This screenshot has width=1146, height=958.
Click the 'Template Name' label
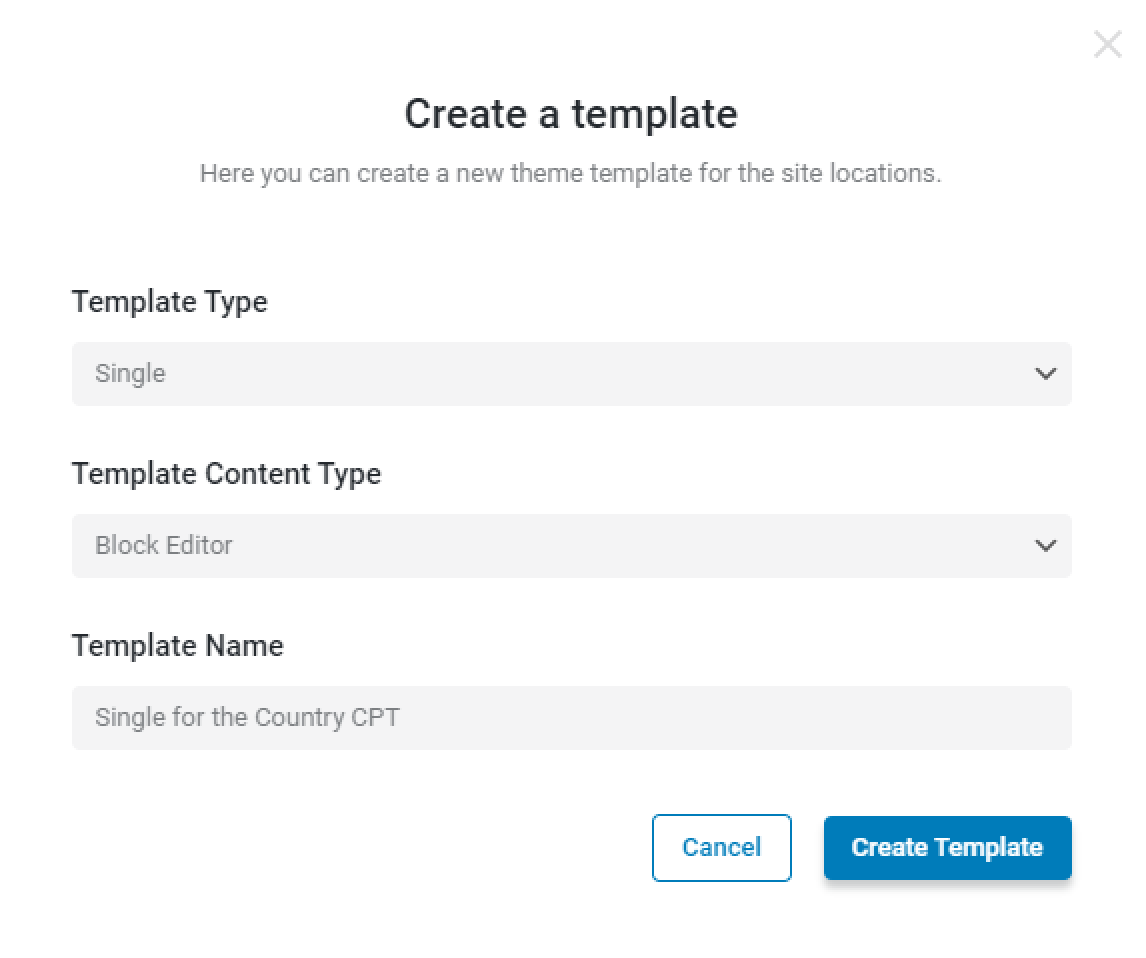click(178, 646)
